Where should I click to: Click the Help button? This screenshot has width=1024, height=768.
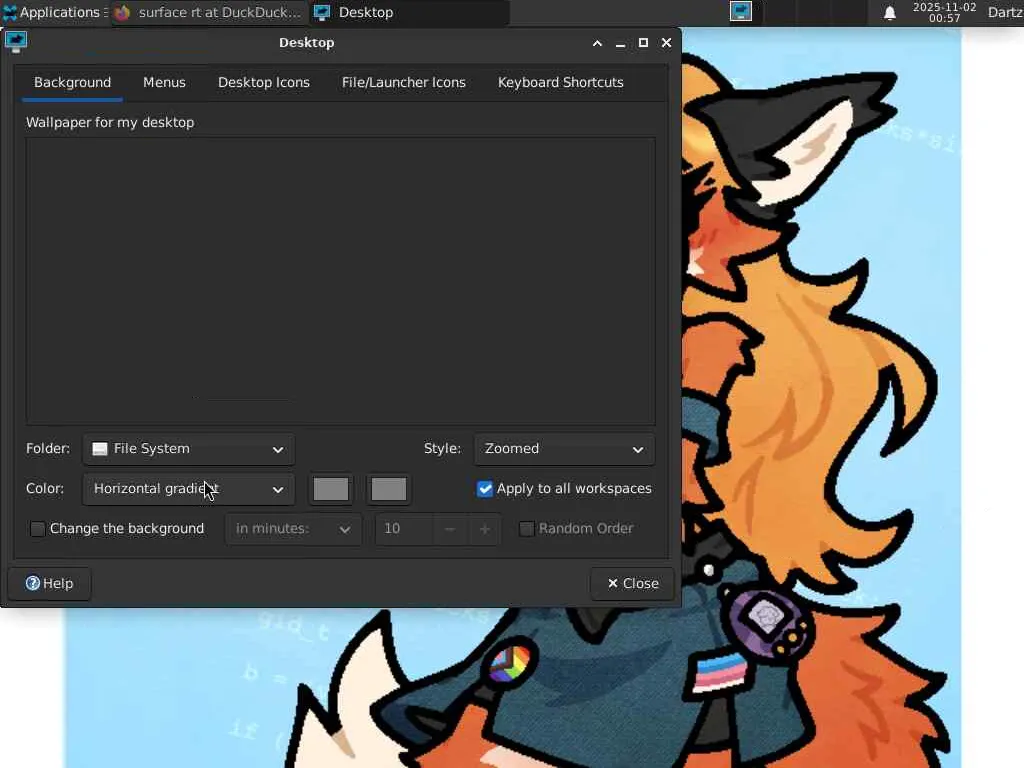[x=50, y=584]
